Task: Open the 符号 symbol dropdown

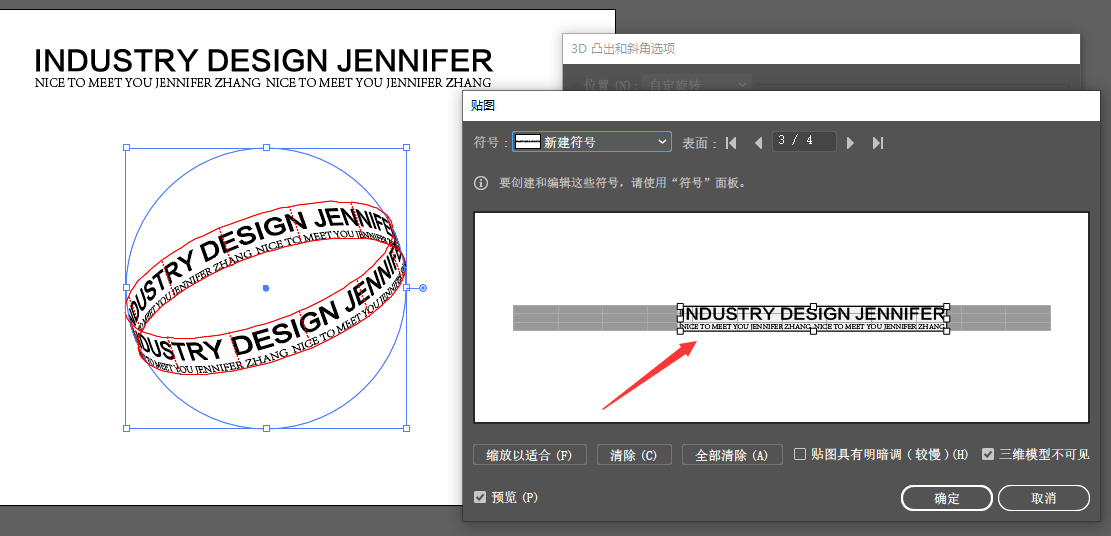Action: pos(592,142)
